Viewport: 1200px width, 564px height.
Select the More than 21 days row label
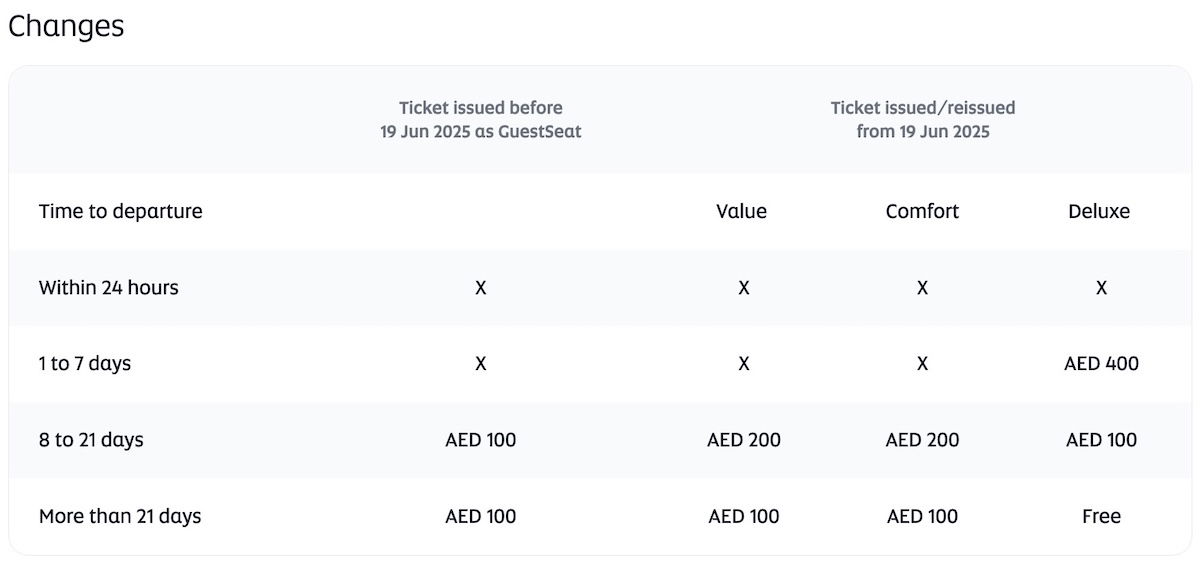(x=120, y=516)
